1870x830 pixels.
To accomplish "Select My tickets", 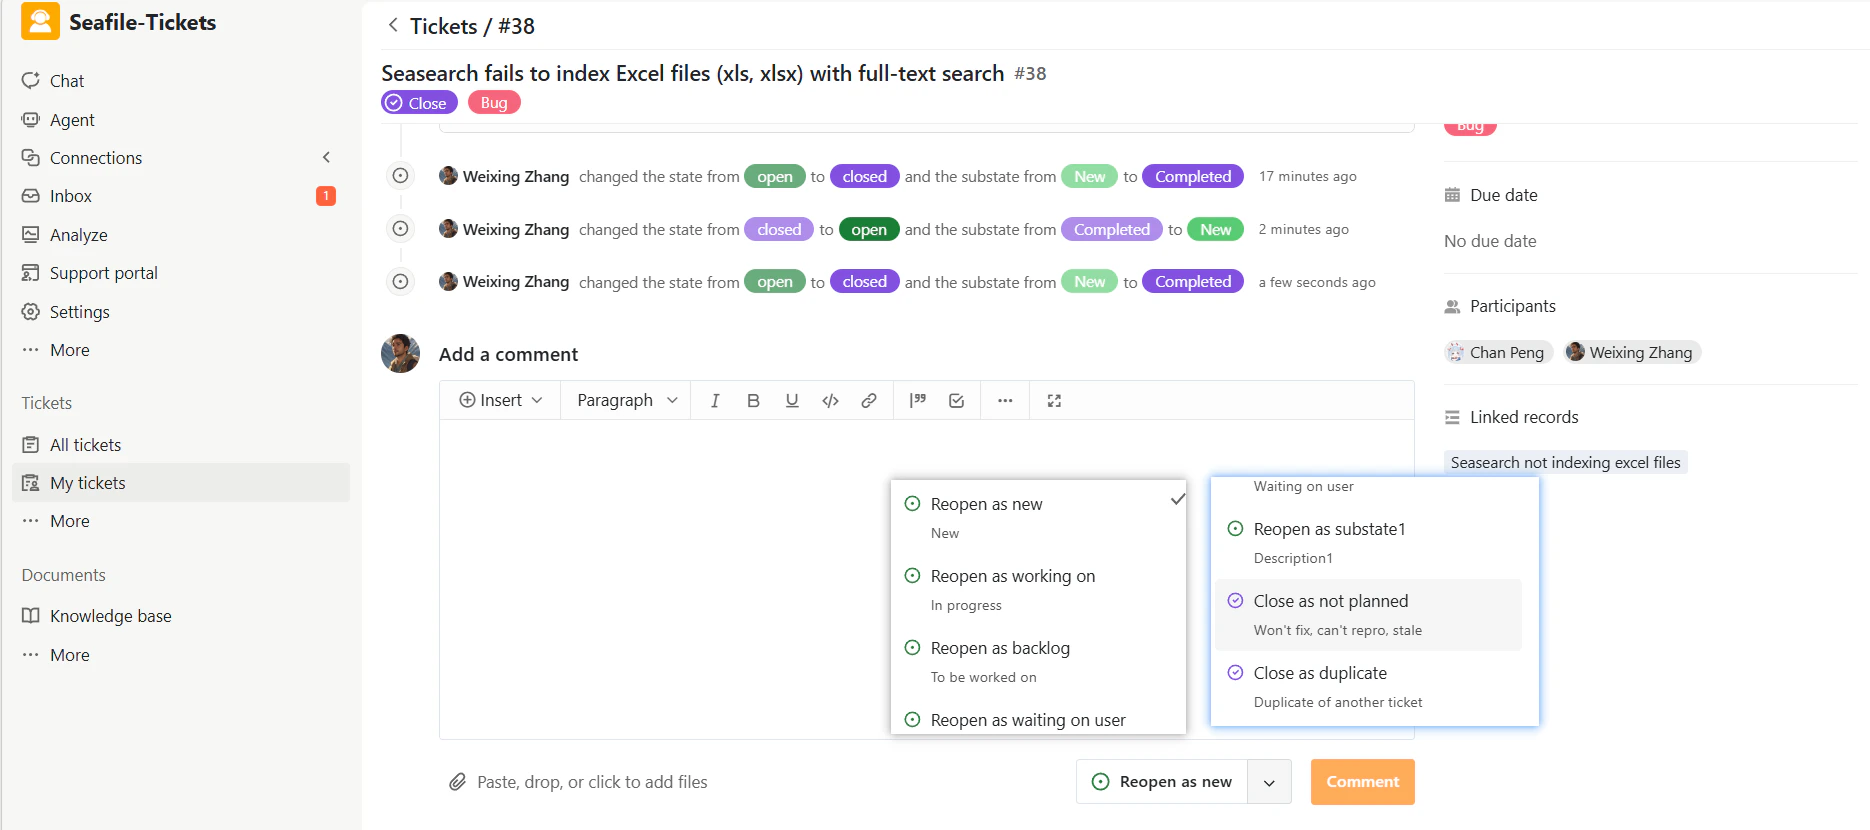I will (180, 483).
